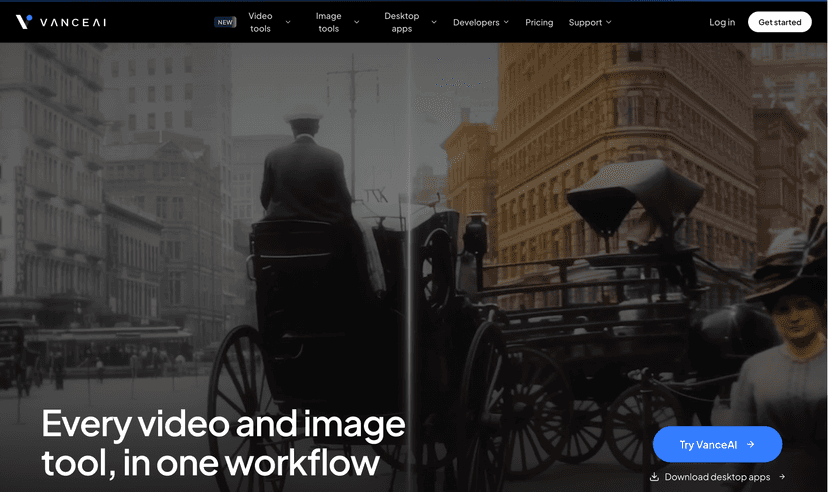
Task: Click the VanceAI logo
Action: (x=61, y=22)
